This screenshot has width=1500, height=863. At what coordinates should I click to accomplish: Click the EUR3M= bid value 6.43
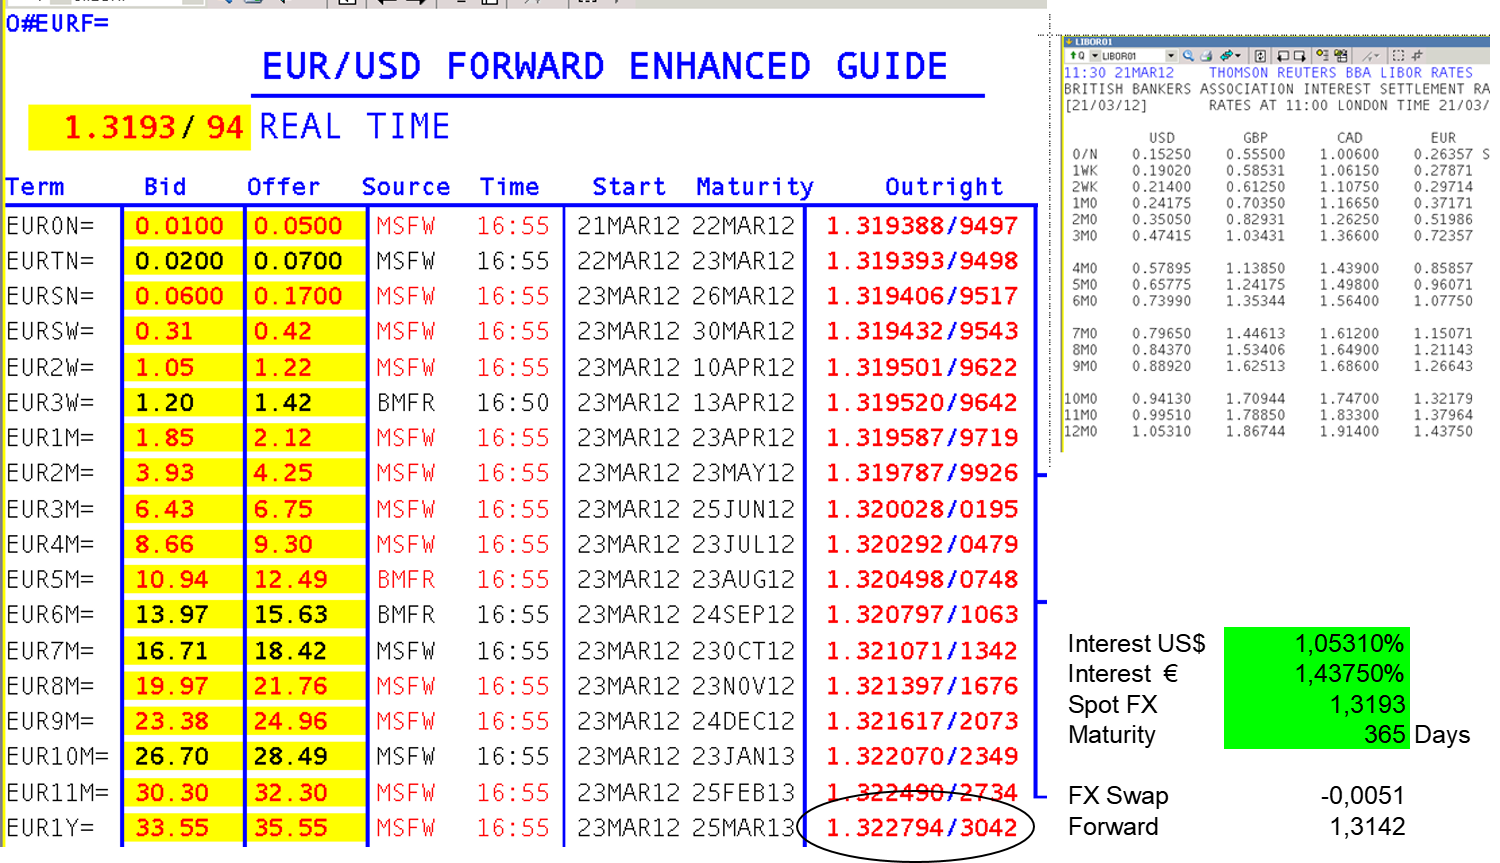(164, 509)
